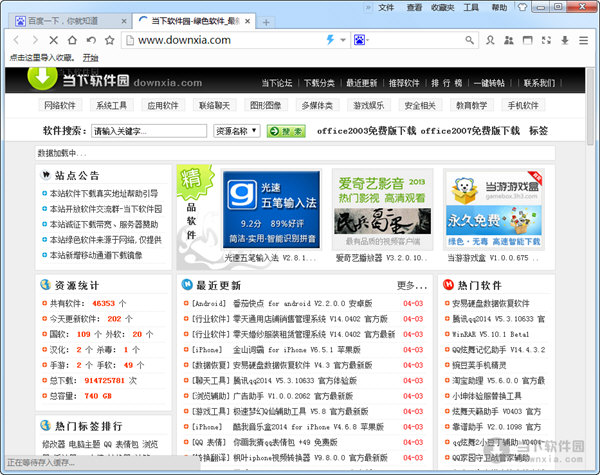Open 本站新增移动通道下载镜像 announcement
600x475 pixels.
tap(96, 255)
